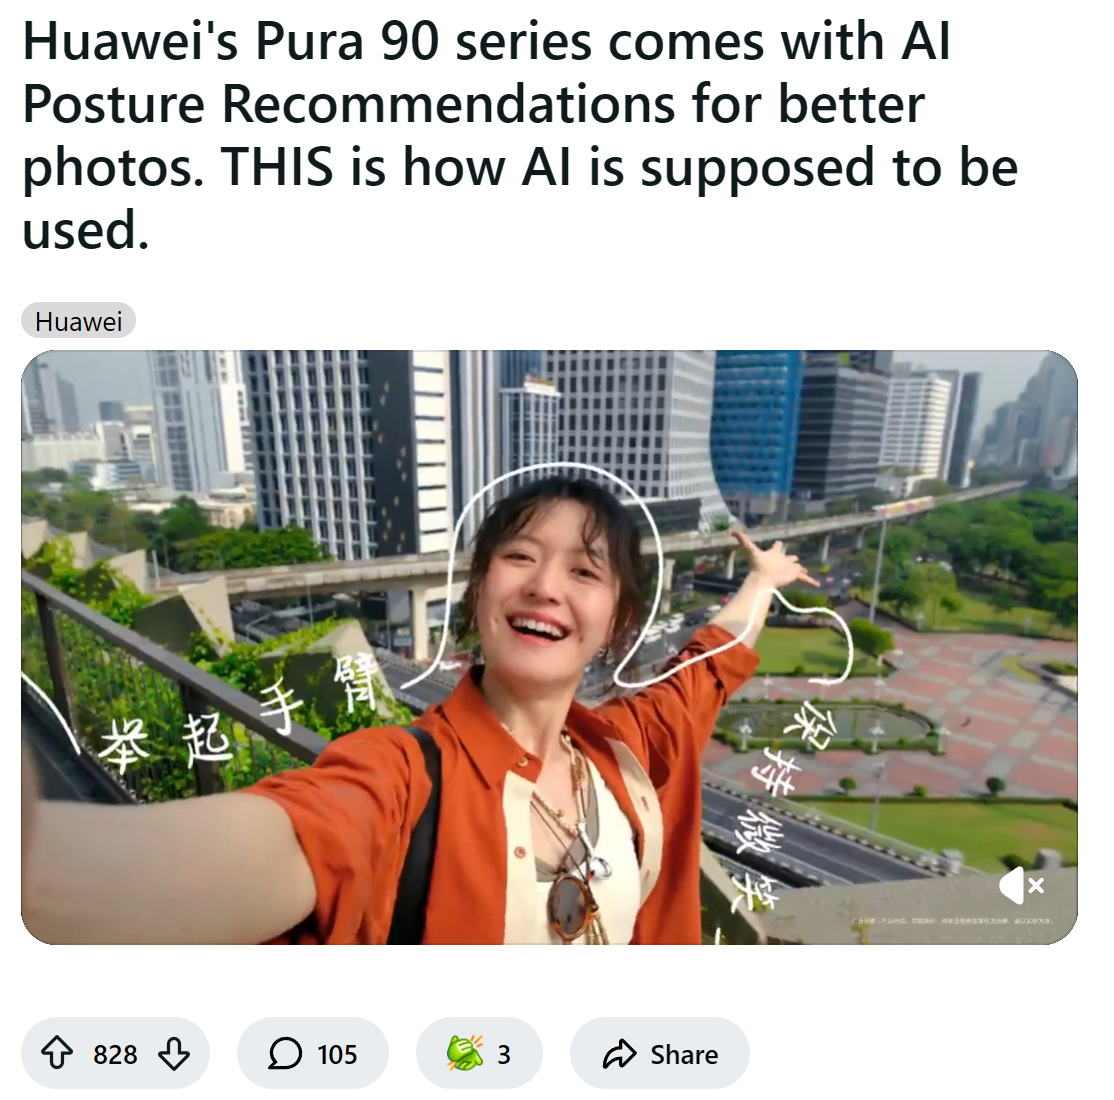Click the 105 comments count
1114x1100 pixels.
tap(337, 1055)
